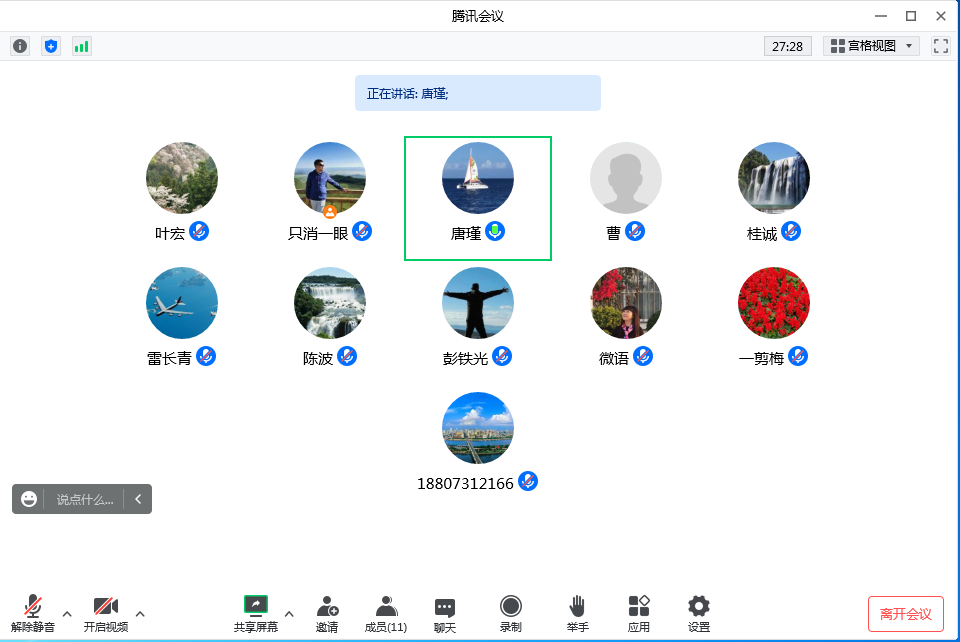Click the name label 彭铁光
The width and height of the screenshot is (960, 642).
[x=465, y=359]
